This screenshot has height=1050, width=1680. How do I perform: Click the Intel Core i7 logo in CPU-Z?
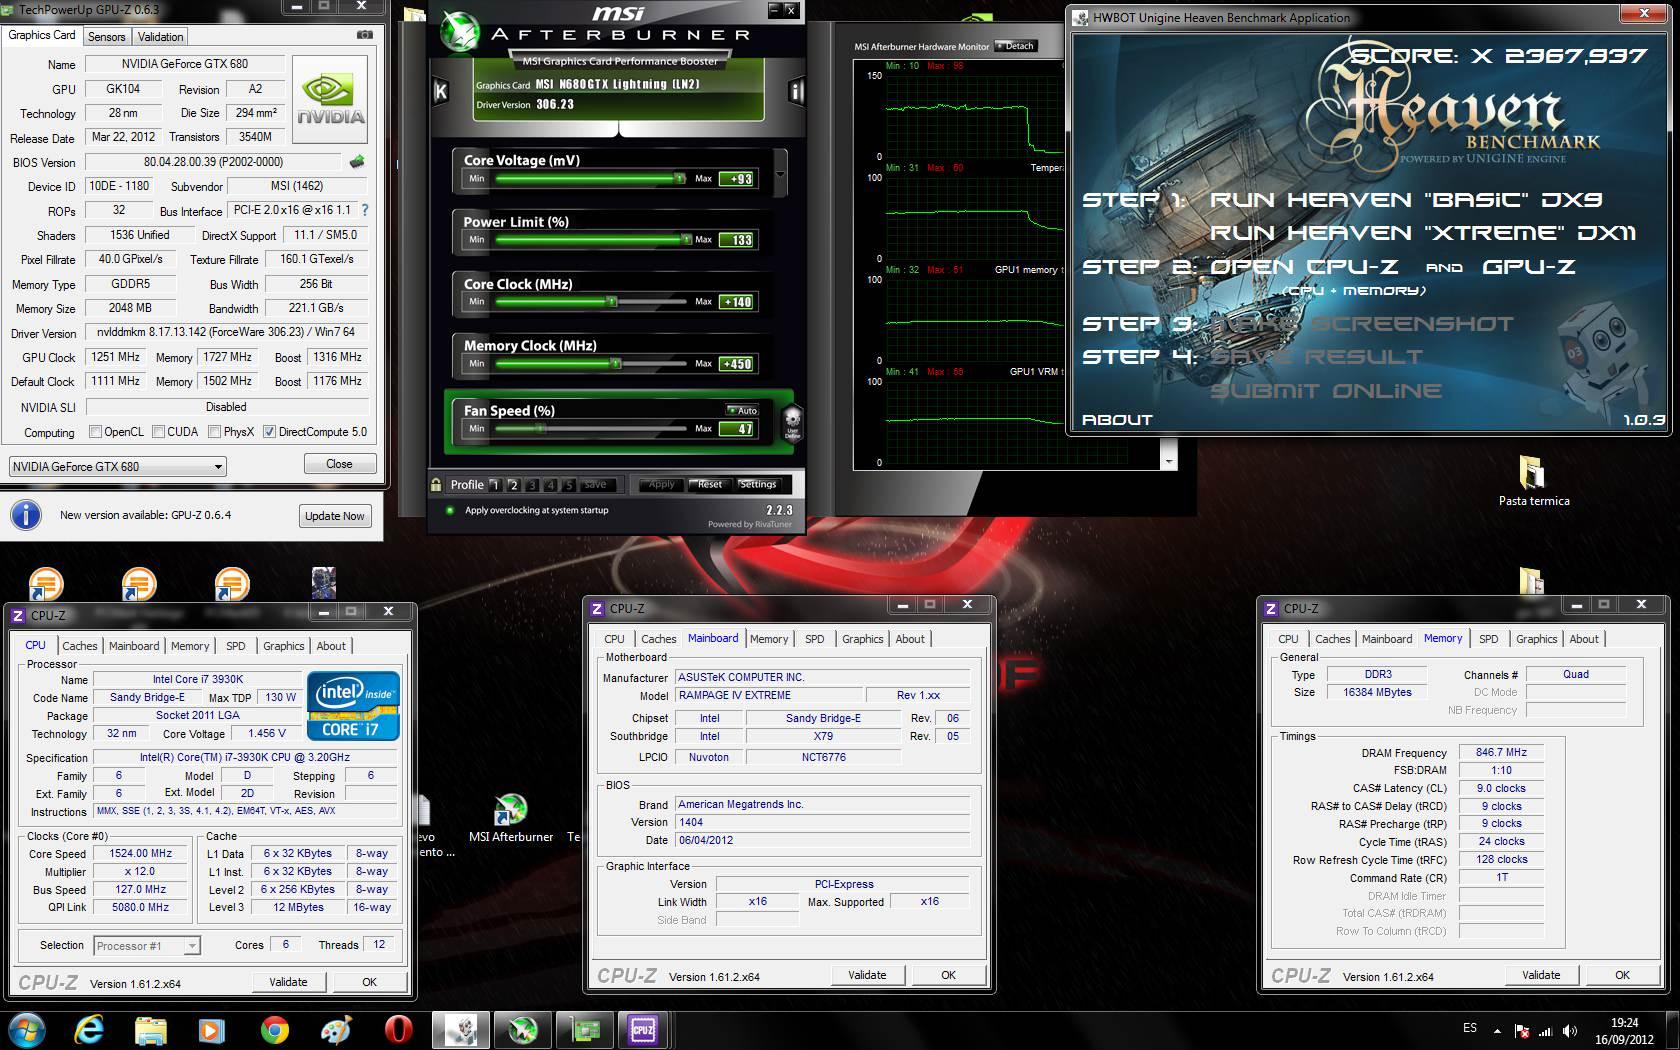pyautogui.click(x=355, y=706)
